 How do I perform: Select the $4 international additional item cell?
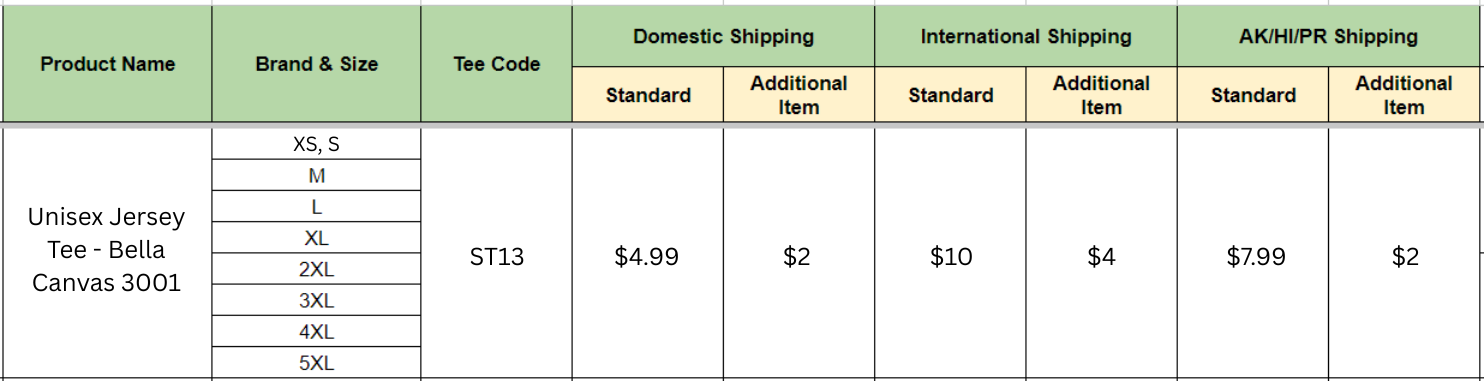coord(1101,256)
